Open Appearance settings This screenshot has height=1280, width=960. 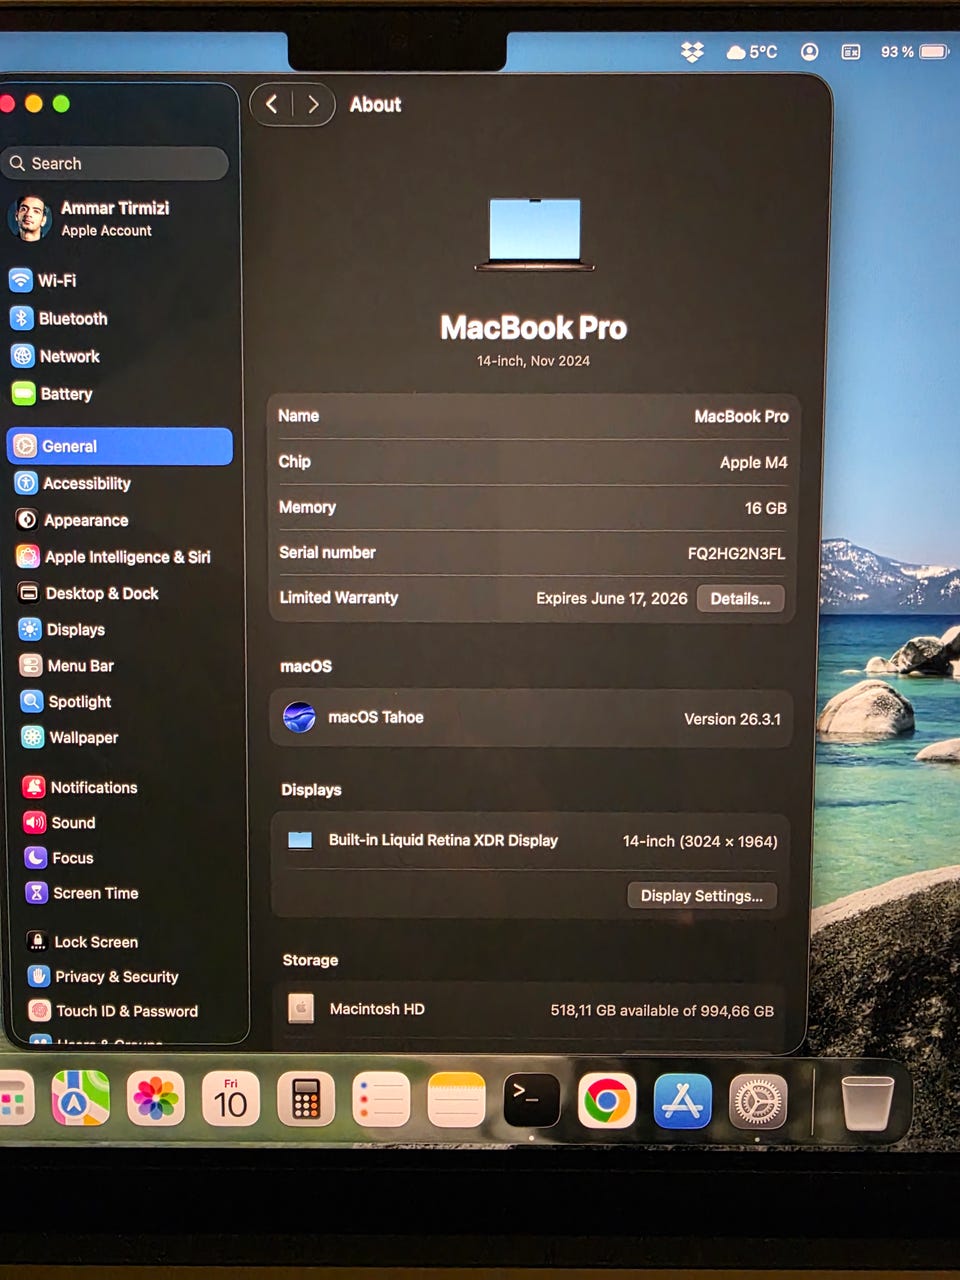pos(72,520)
